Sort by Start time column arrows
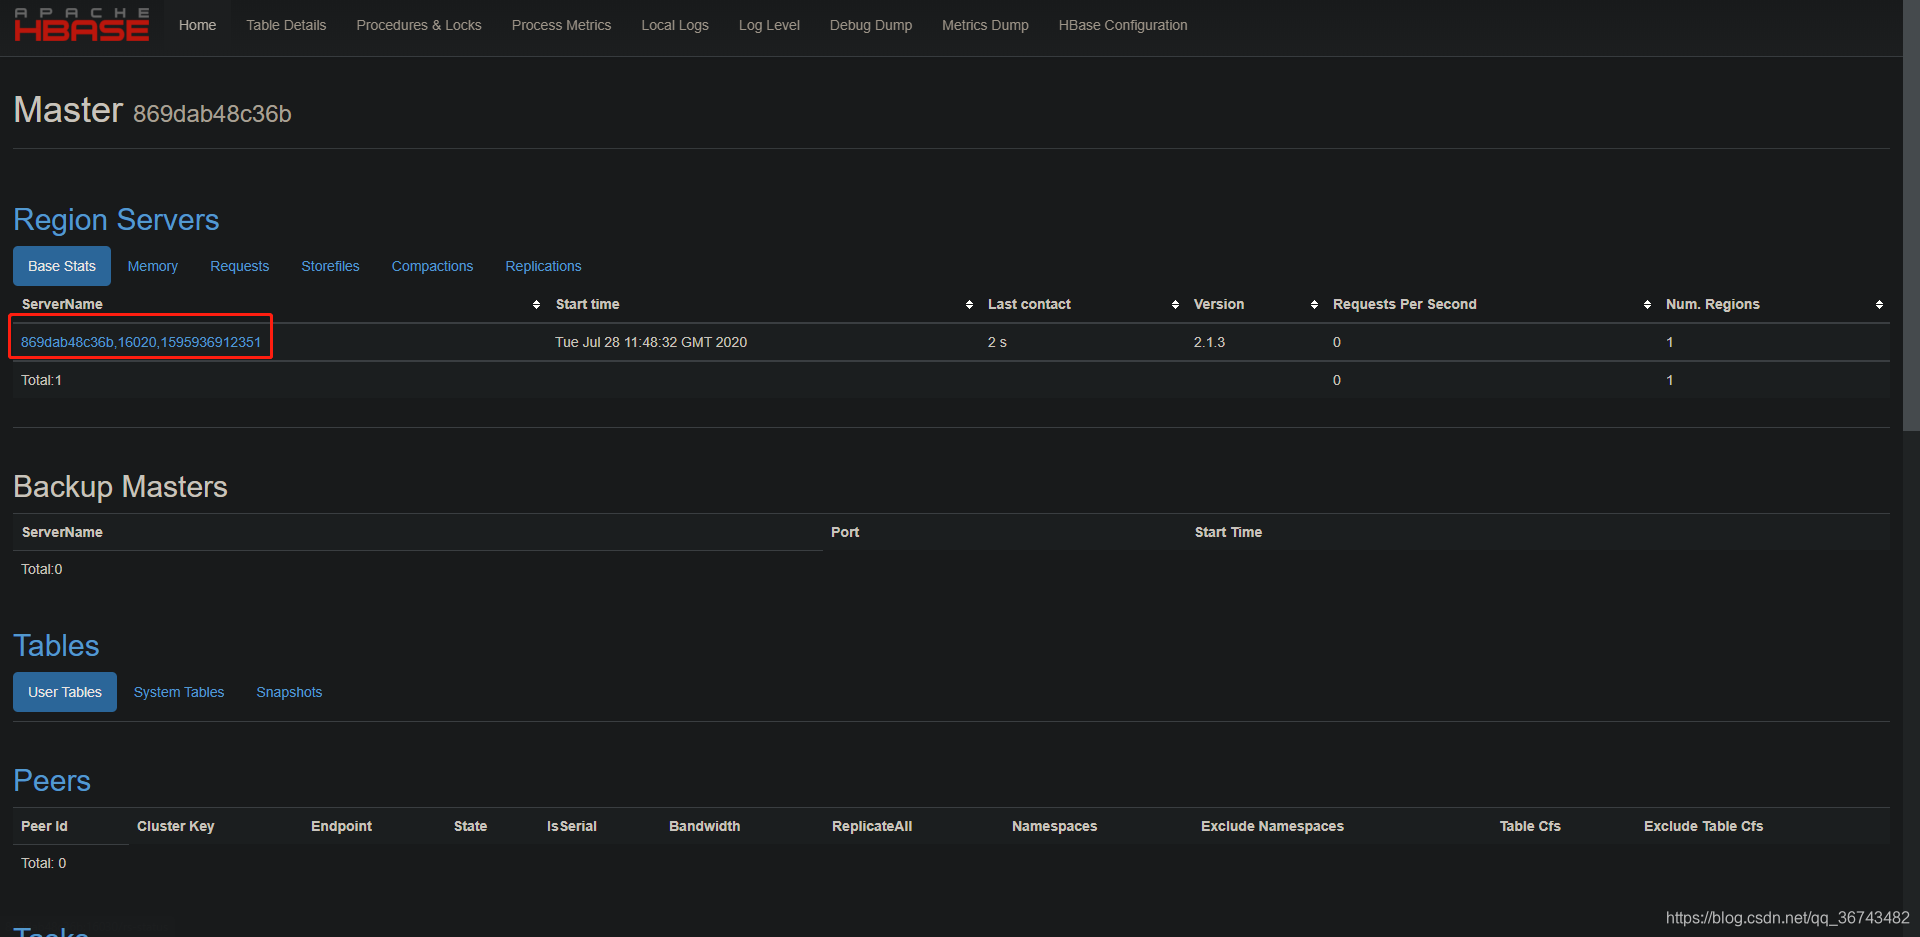1920x937 pixels. pos(969,304)
